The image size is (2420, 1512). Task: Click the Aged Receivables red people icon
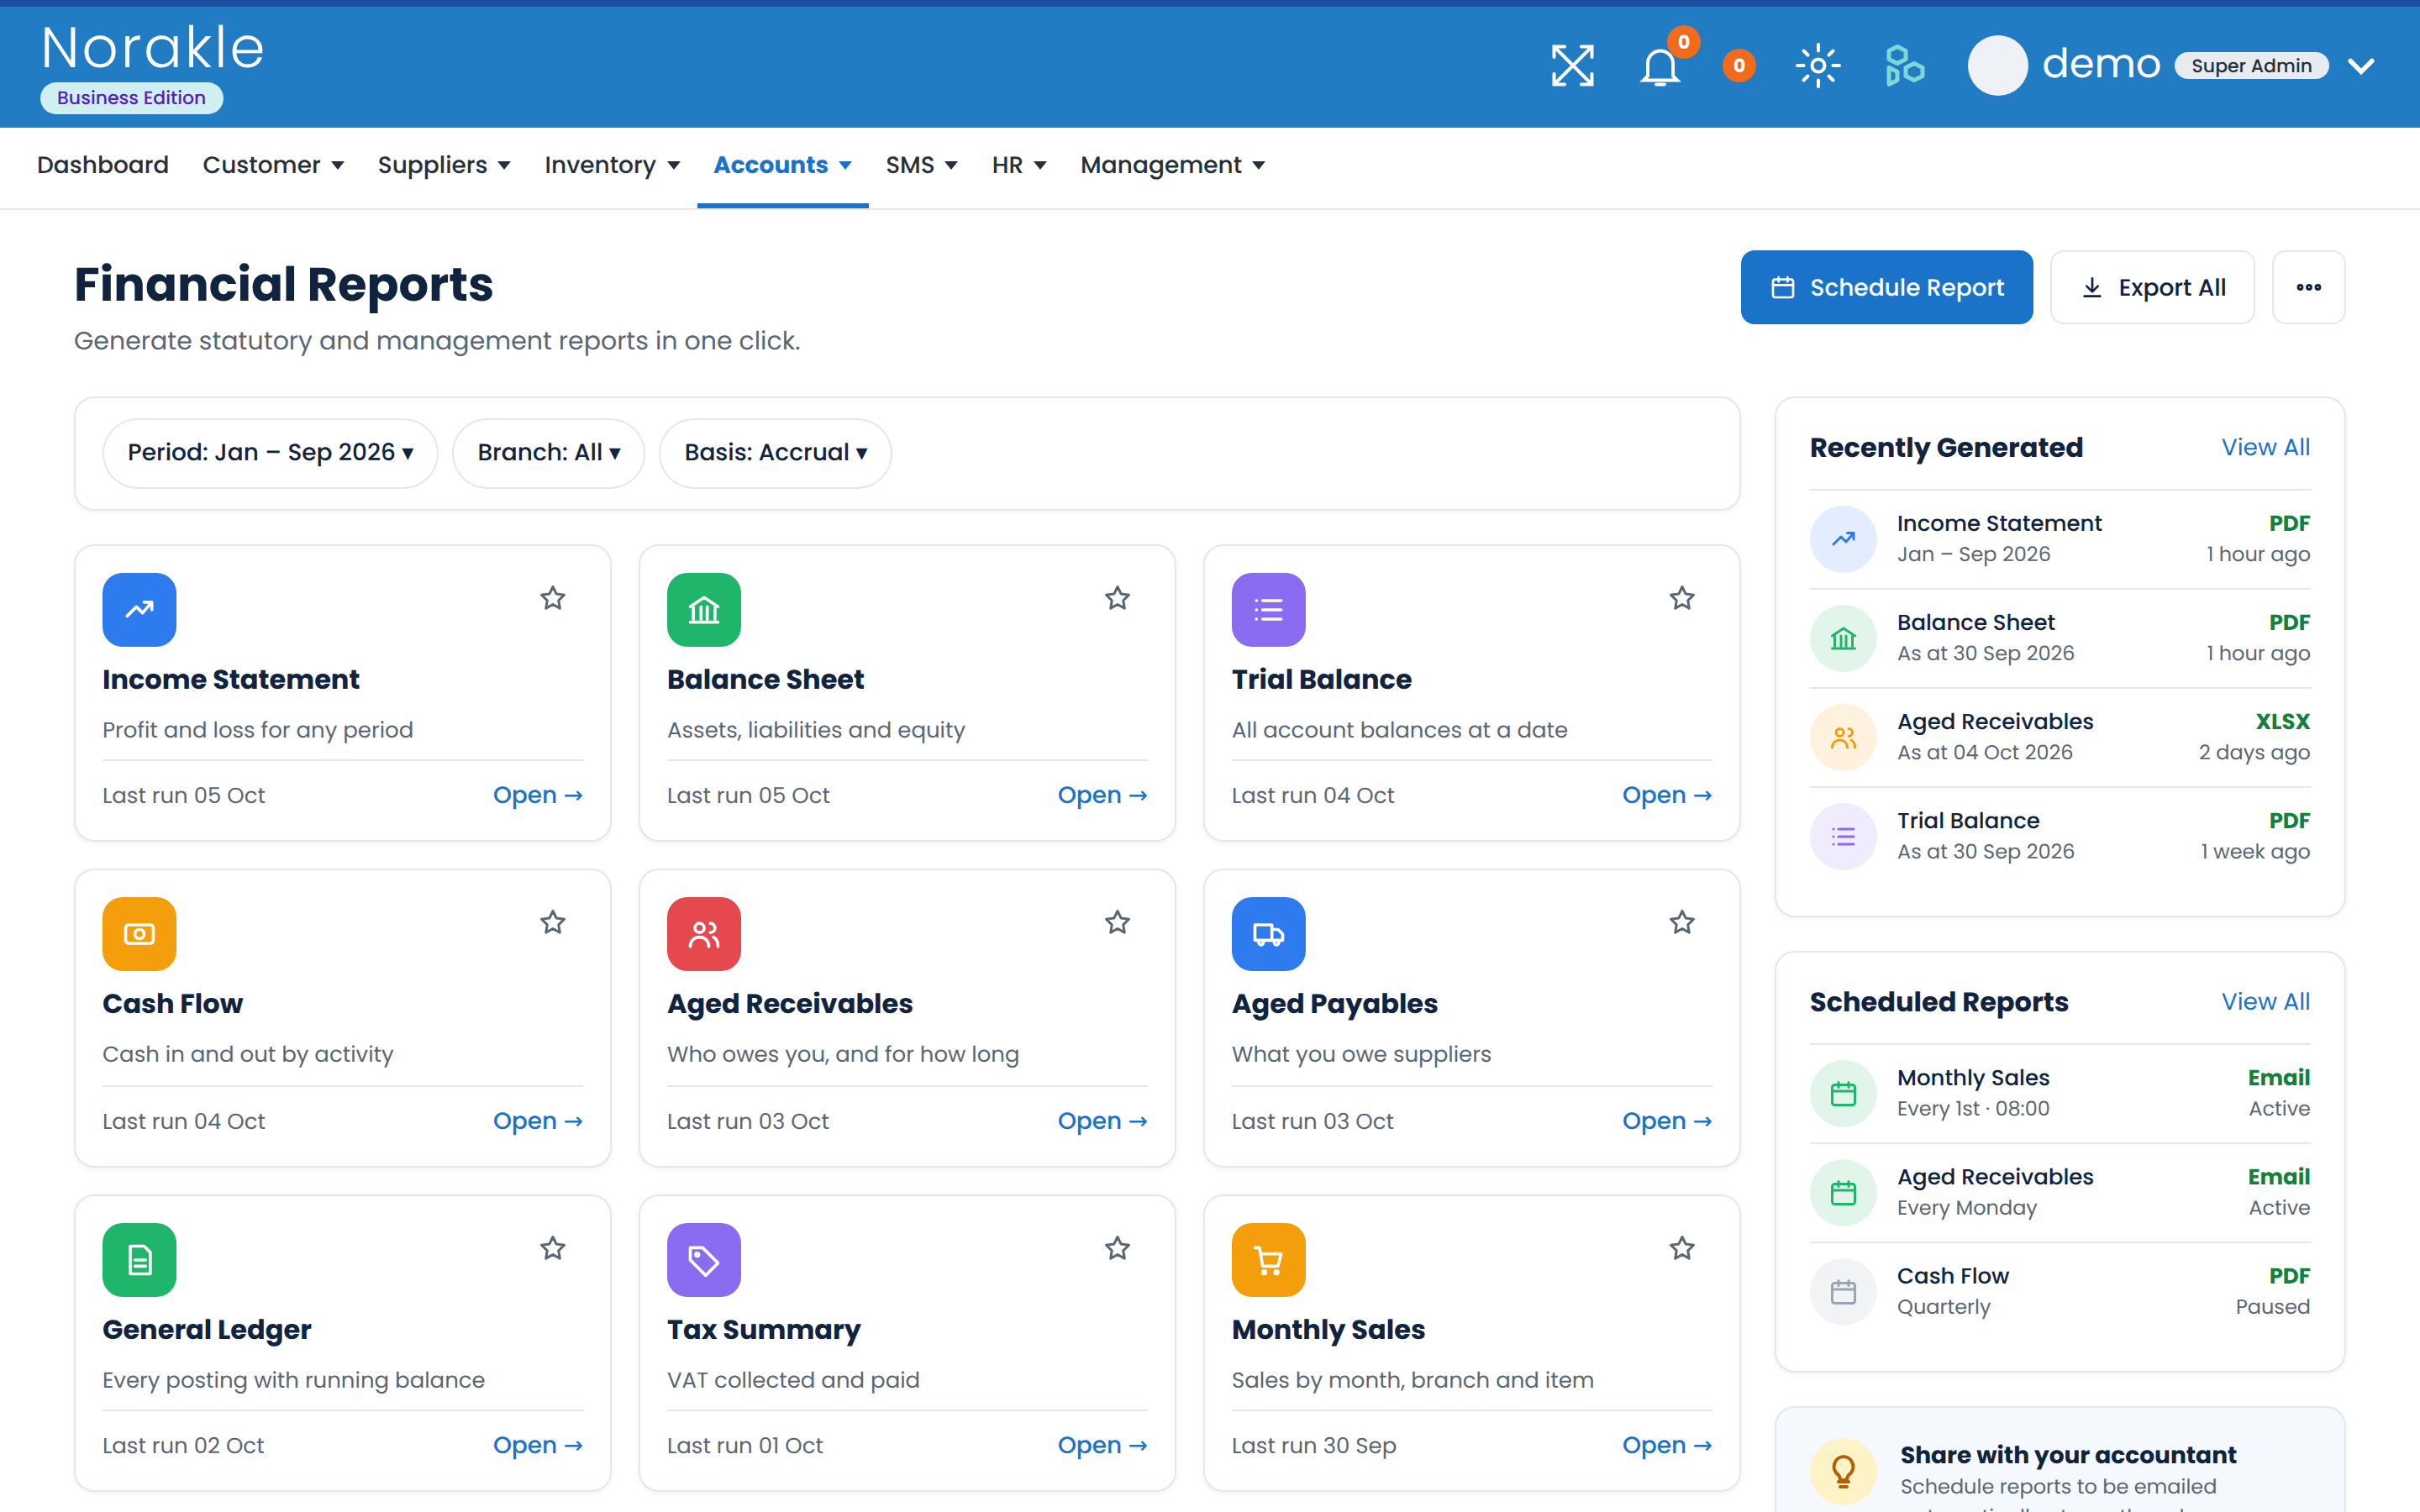[704, 934]
